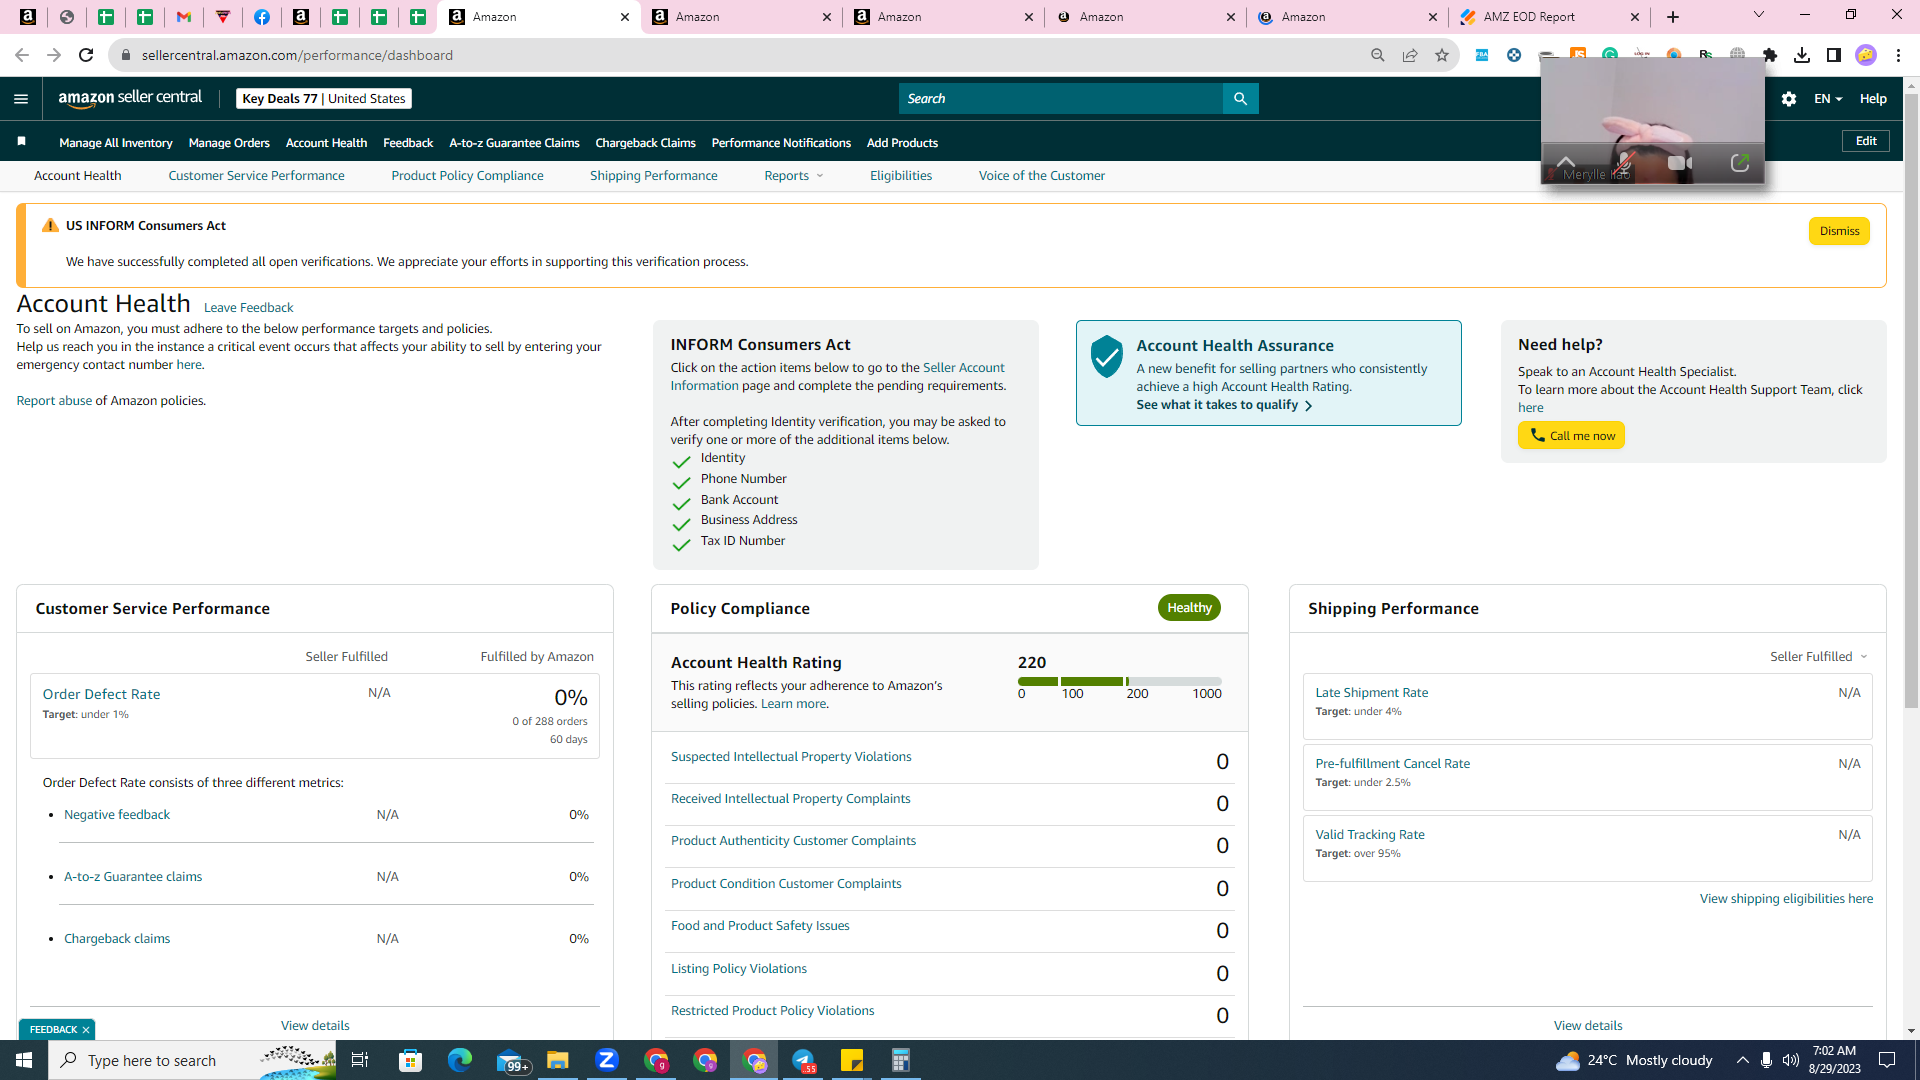This screenshot has width=1920, height=1080.
Task: Open the Zoom app from the taskbar
Action: 607,1060
